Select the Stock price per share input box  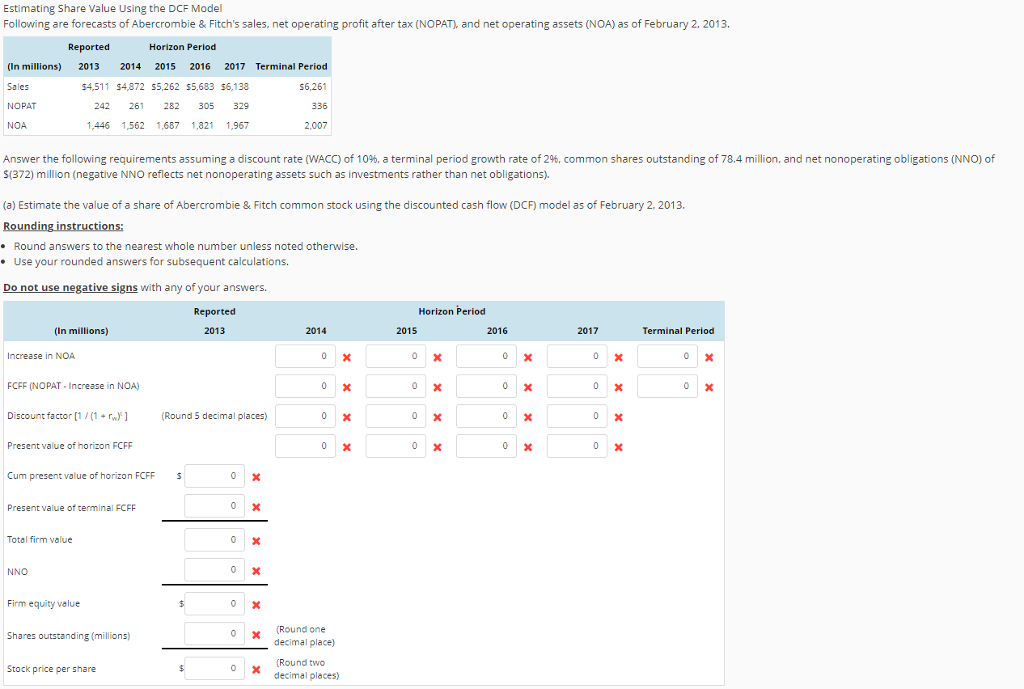pyautogui.click(x=212, y=667)
